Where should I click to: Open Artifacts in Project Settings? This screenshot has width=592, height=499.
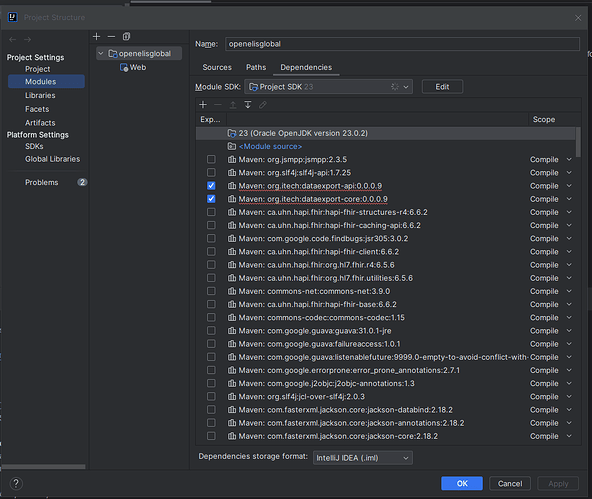pyautogui.click(x=40, y=123)
